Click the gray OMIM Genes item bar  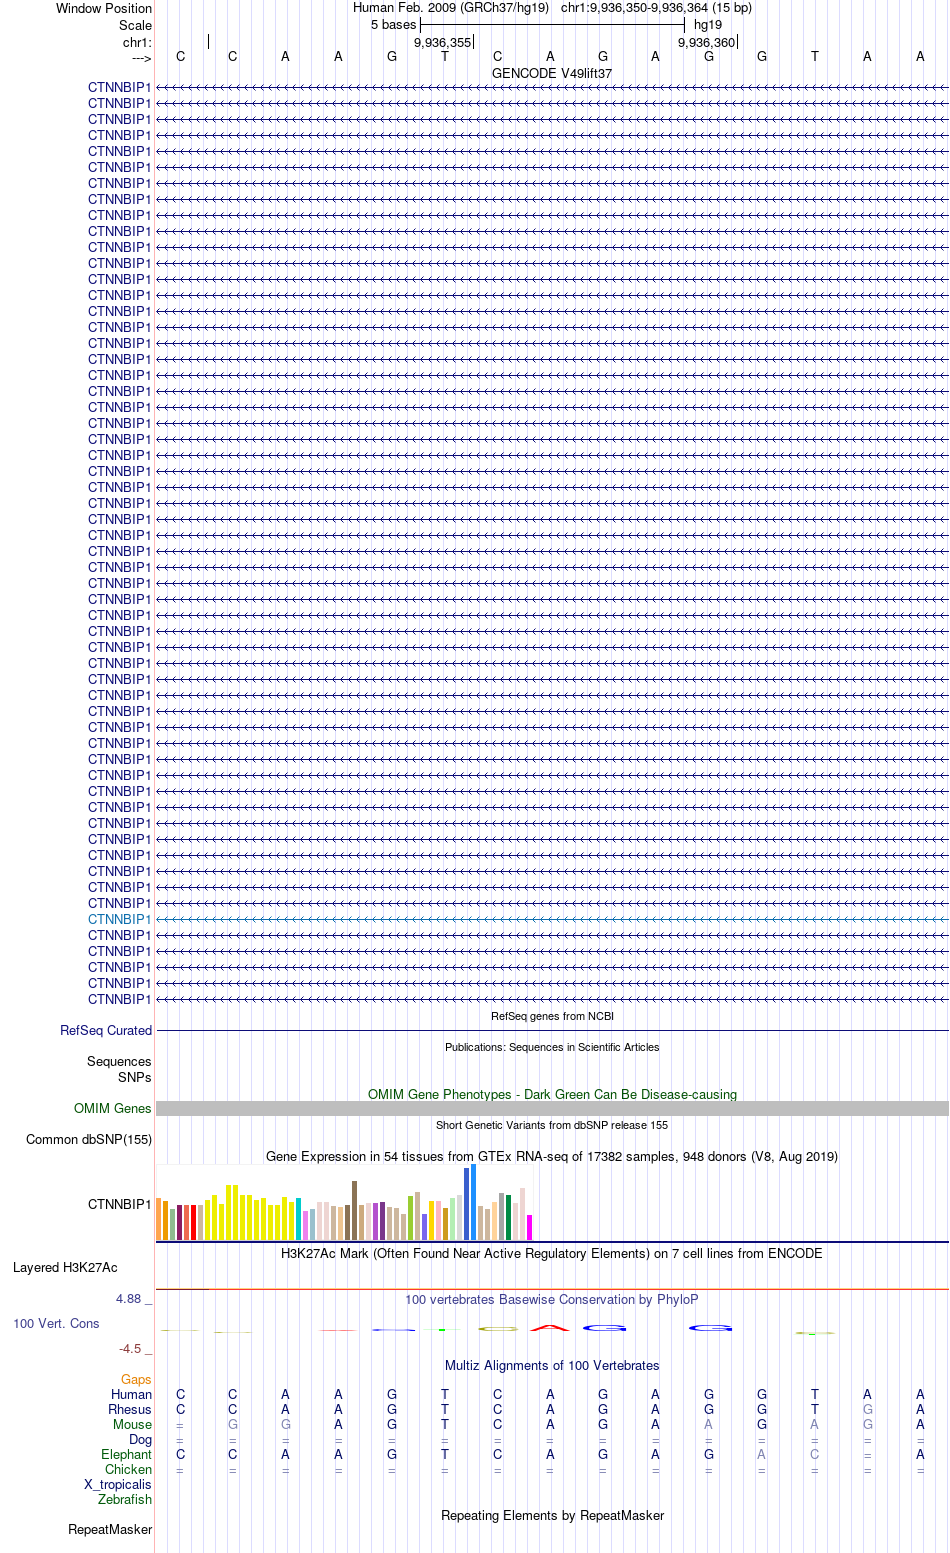click(x=552, y=1109)
